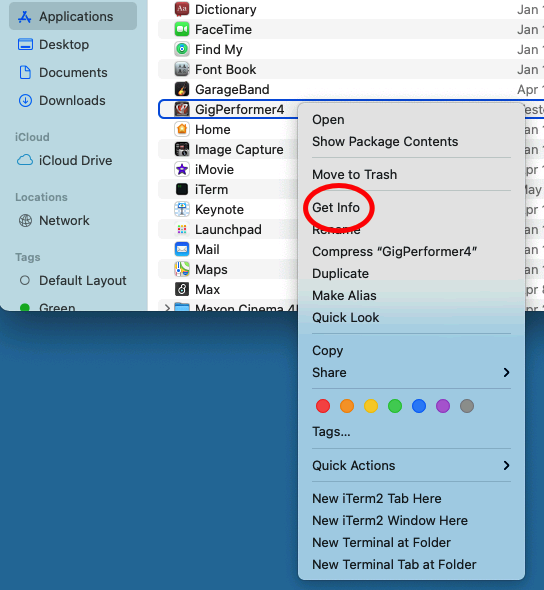The image size is (544, 590).
Task: Apply the blue tag color
Action: 419,406
